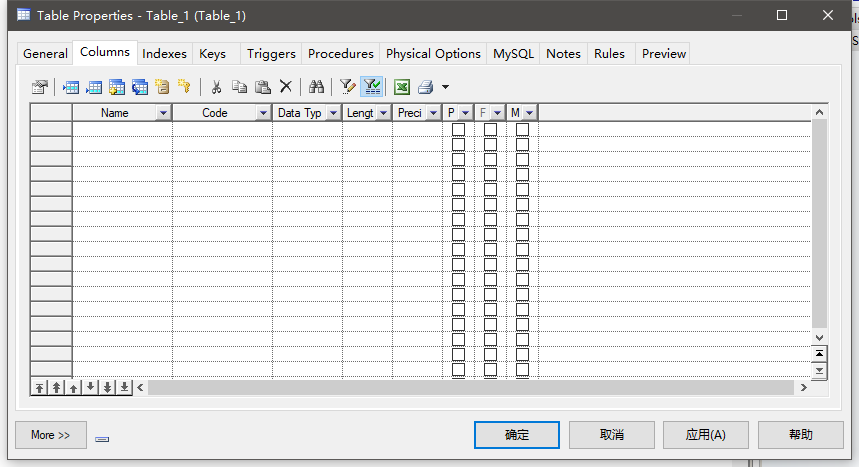This screenshot has height=467, width=859.
Task: Open the Length column dropdown
Action: [383, 113]
